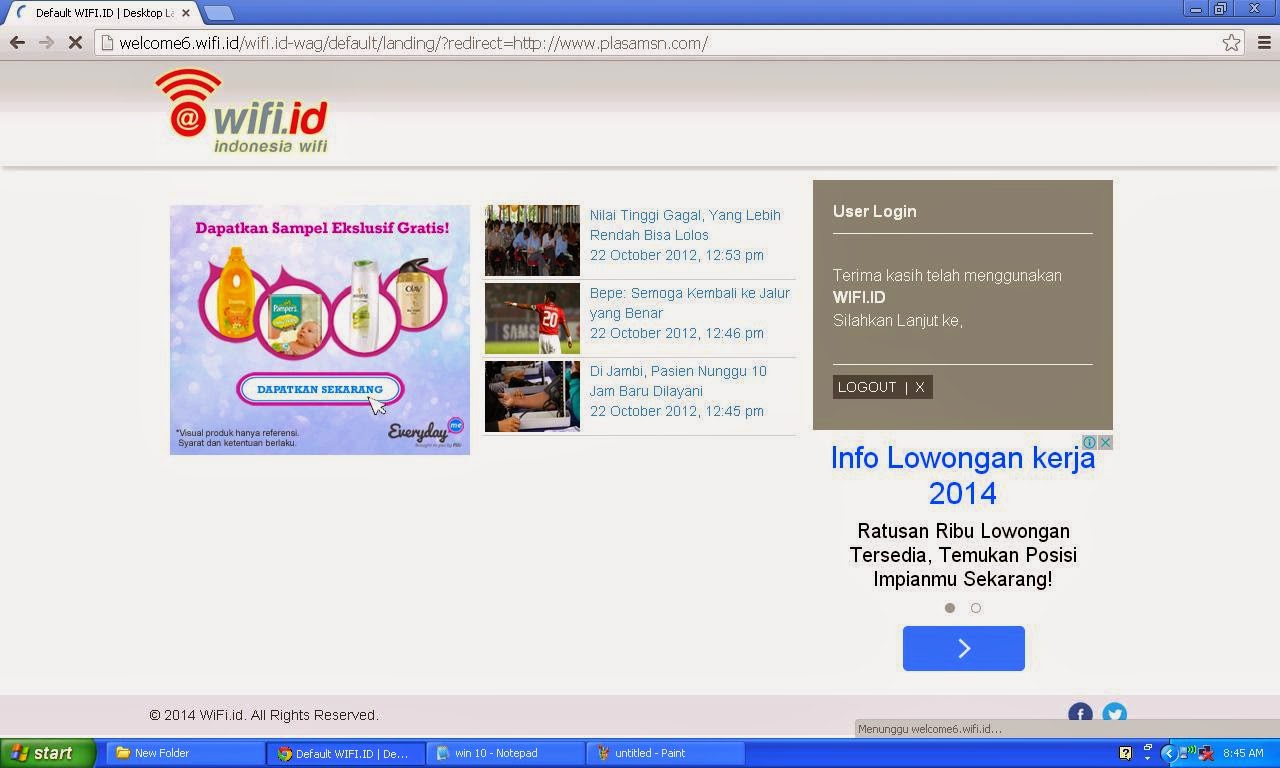1280x768 pixels.
Task: Click thumbnail of seated crowd news
Action: point(532,240)
